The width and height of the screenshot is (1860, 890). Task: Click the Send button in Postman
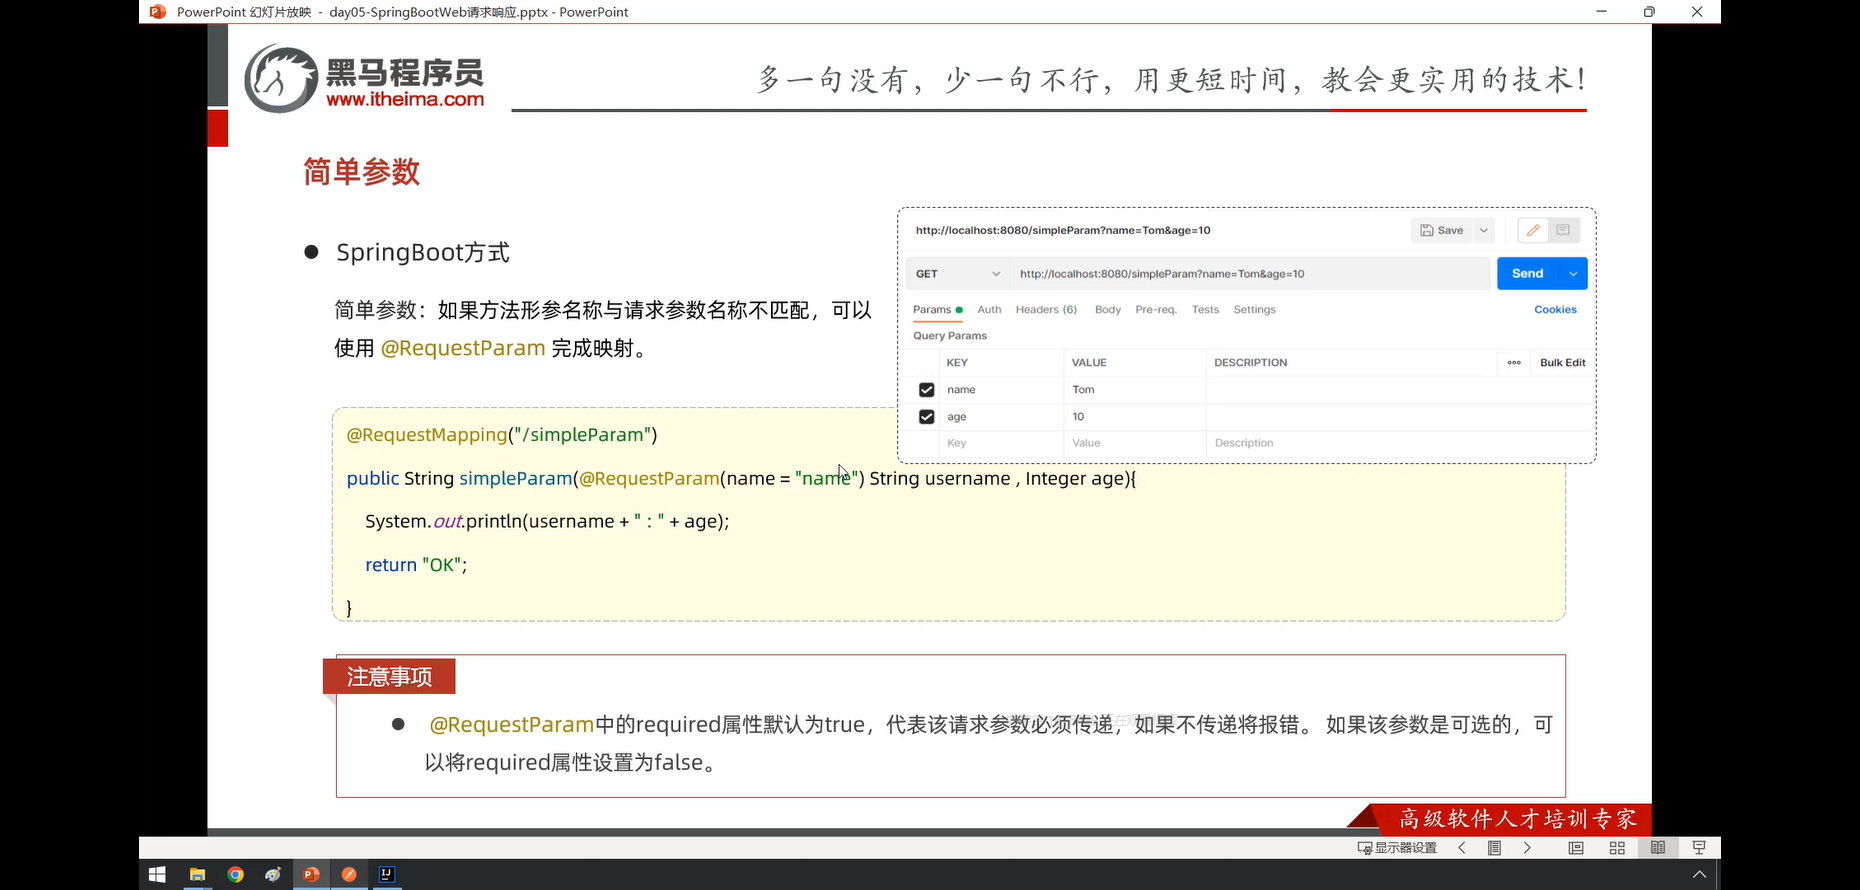coord(1528,274)
